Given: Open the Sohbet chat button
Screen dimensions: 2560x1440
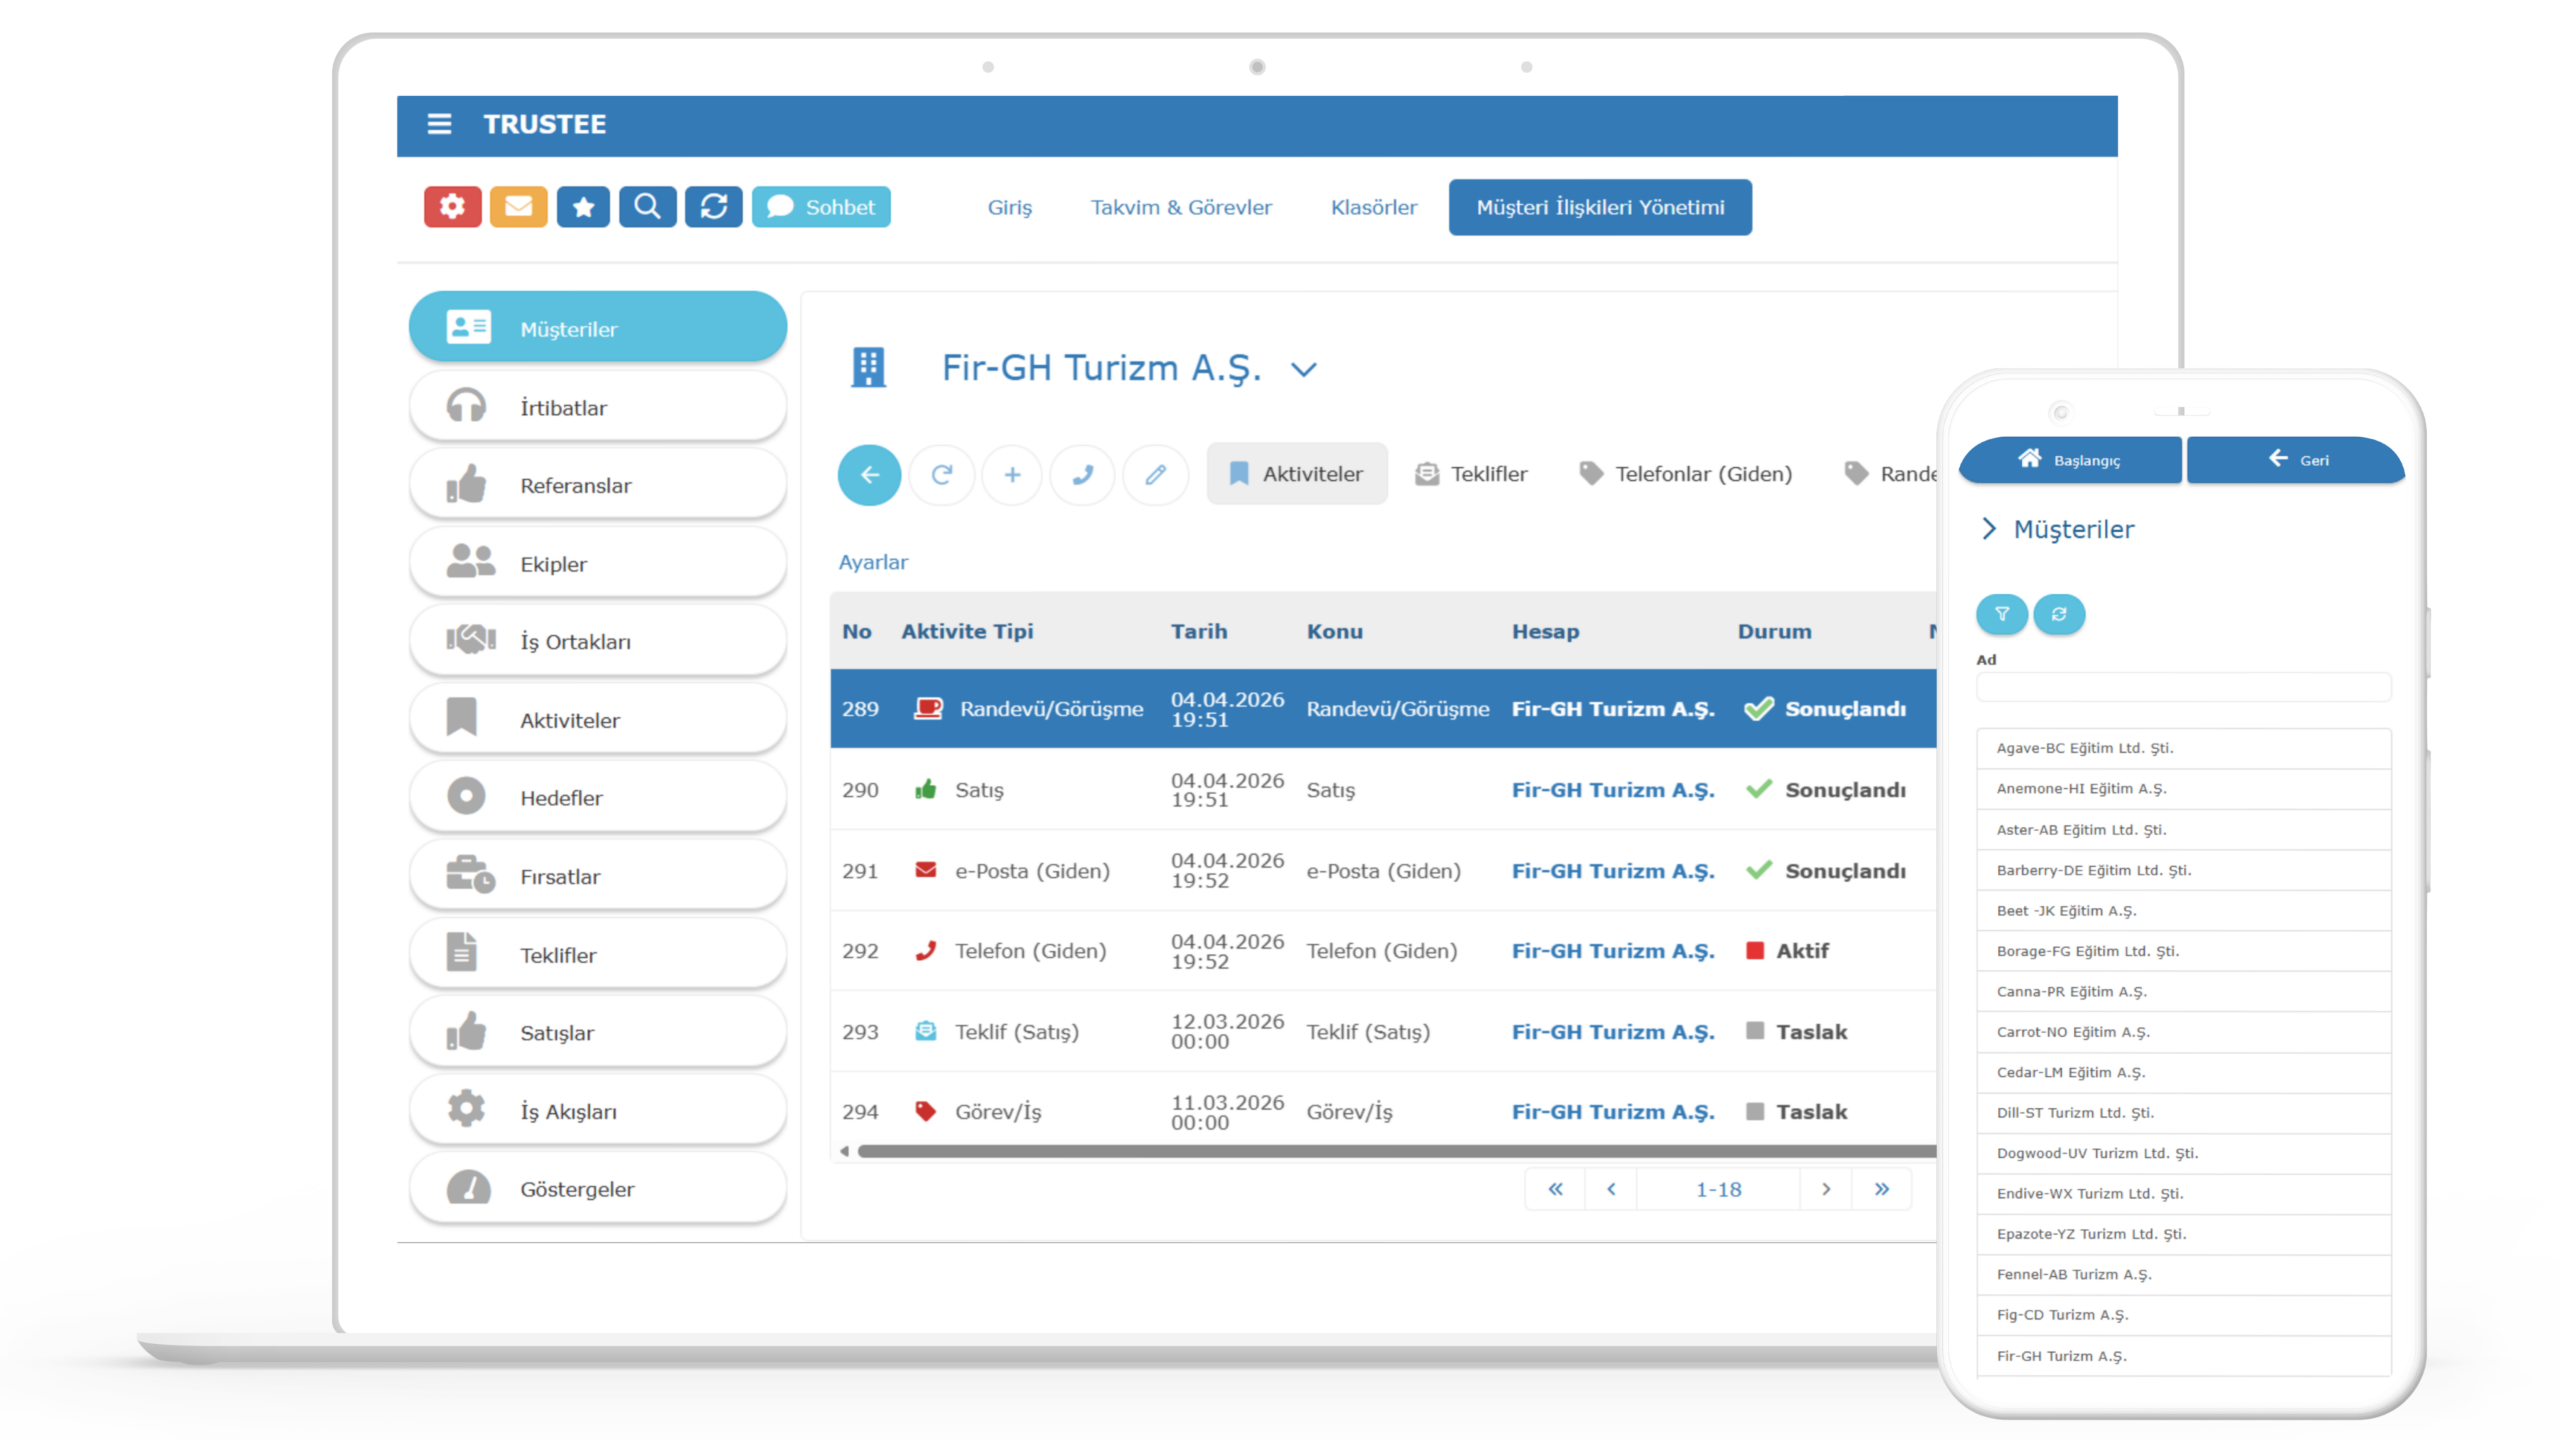Looking at the screenshot, I should (821, 207).
